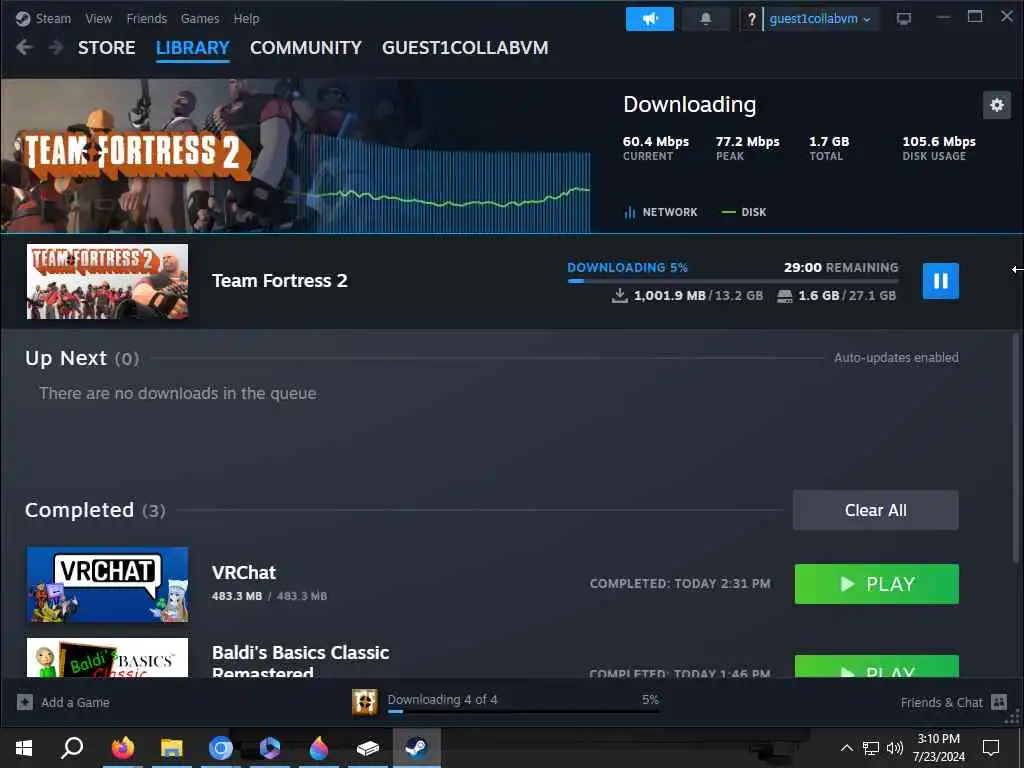The image size is (1024, 768).
Task: Open File Explorer from the taskbar
Action: [171, 748]
